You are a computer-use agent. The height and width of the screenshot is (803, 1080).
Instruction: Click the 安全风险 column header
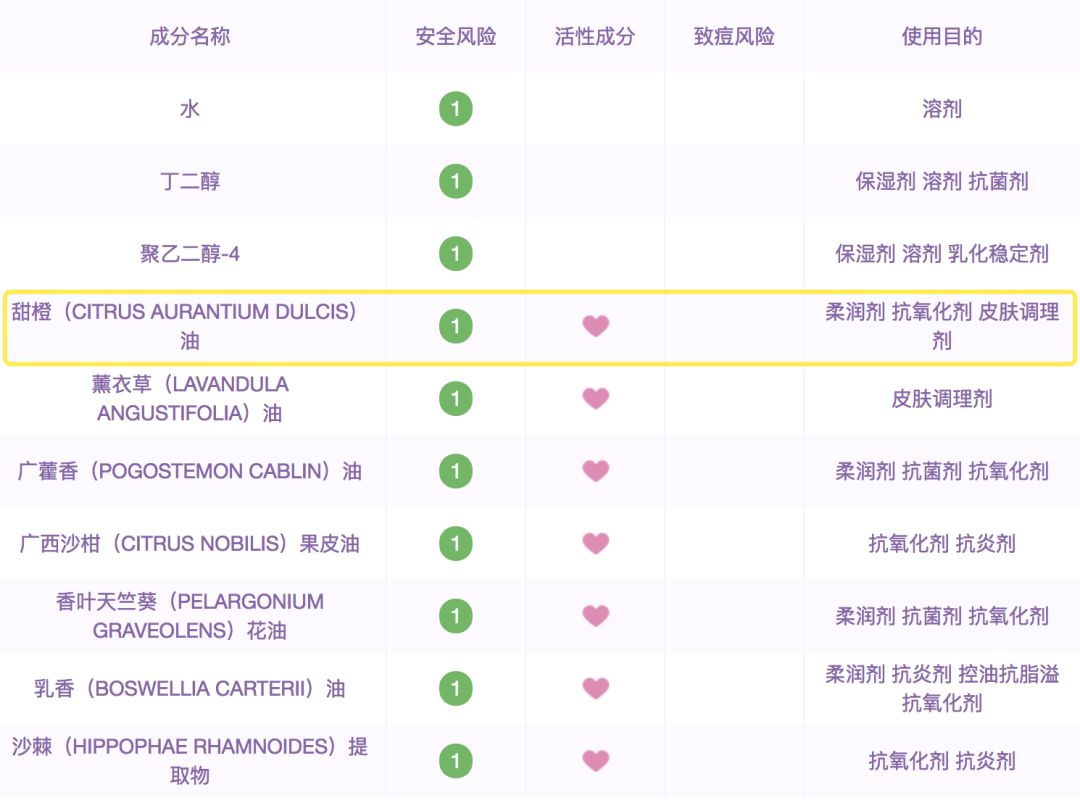[455, 37]
